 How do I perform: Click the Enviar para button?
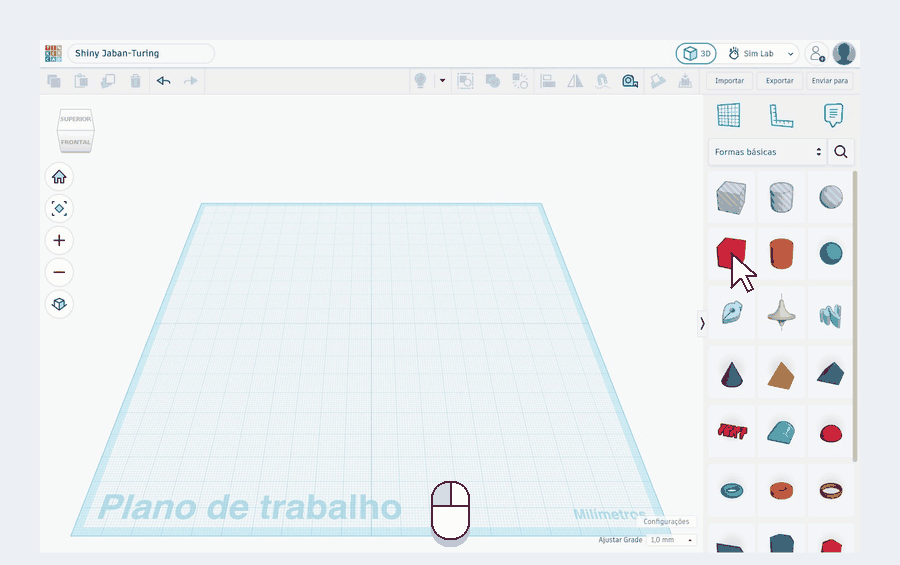tap(829, 81)
